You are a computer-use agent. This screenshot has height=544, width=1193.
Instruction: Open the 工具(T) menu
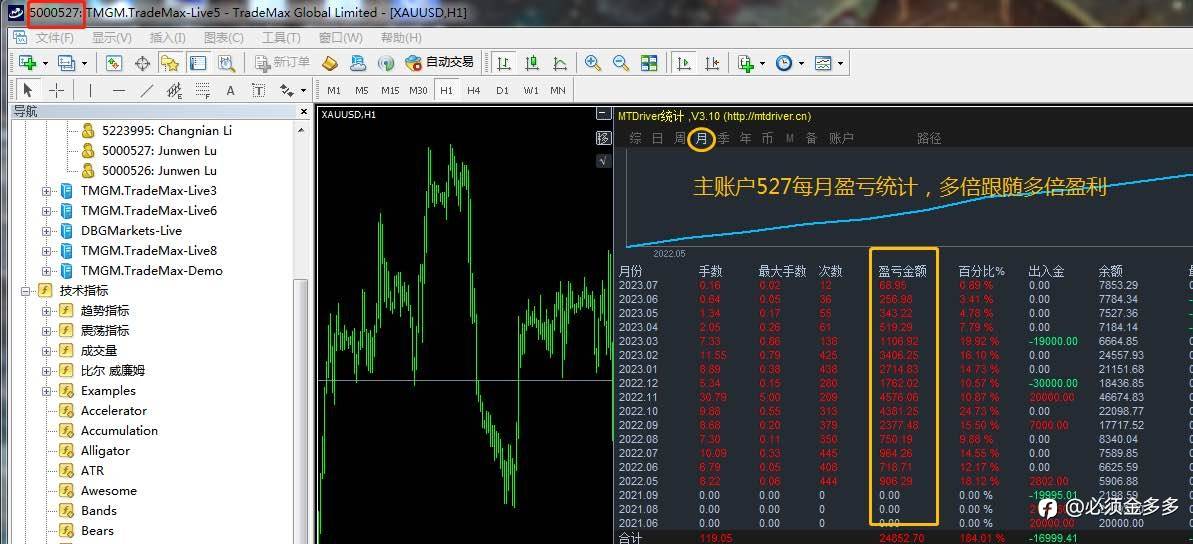[x=282, y=37]
